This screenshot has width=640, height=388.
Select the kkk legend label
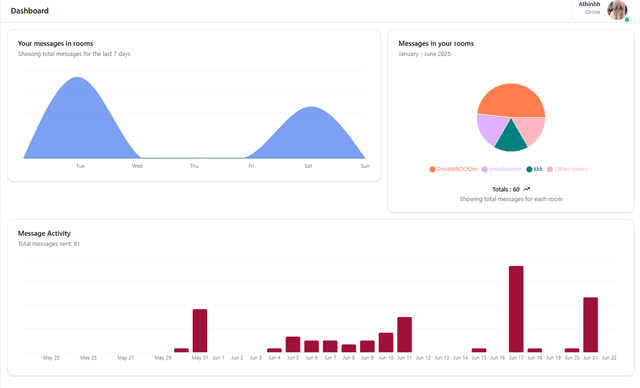(538, 169)
